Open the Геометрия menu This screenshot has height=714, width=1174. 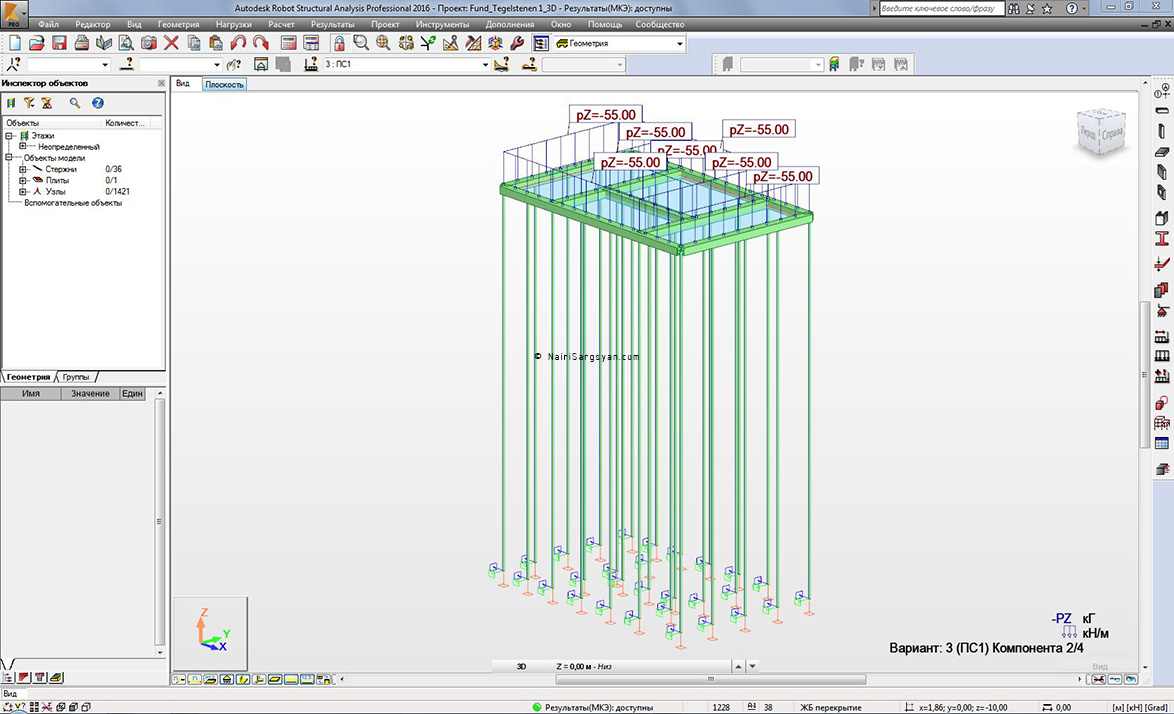178,25
